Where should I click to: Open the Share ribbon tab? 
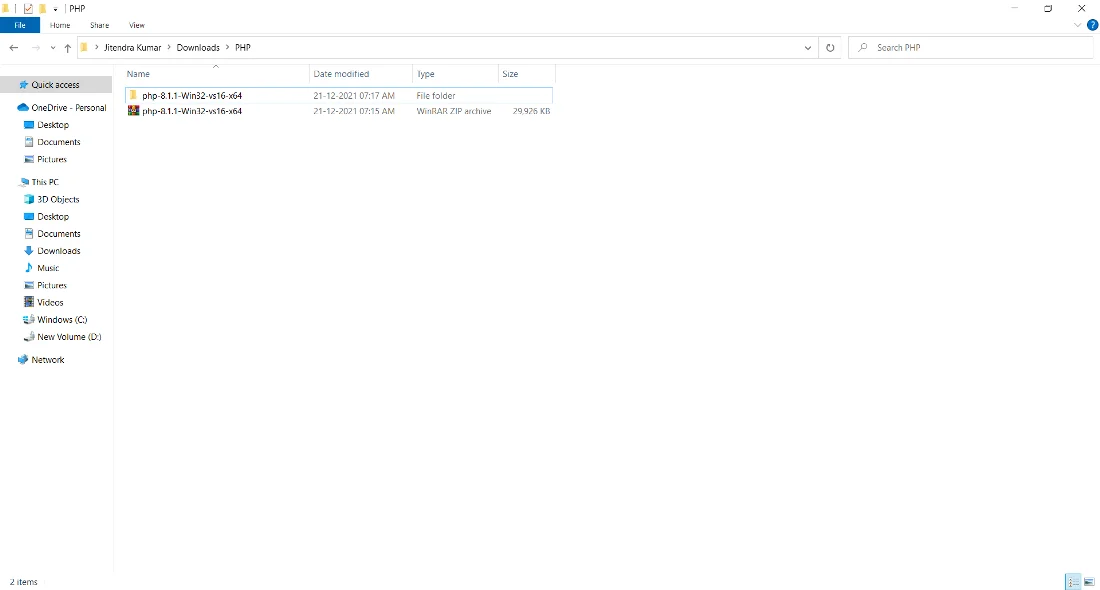coord(100,25)
